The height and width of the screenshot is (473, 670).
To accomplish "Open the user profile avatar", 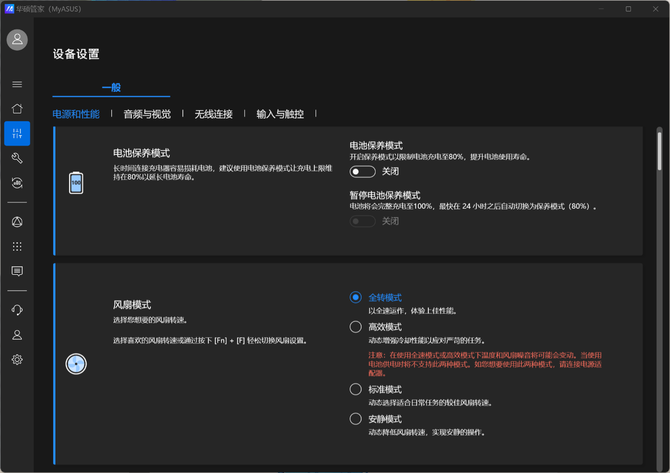I will pyautogui.click(x=17, y=40).
